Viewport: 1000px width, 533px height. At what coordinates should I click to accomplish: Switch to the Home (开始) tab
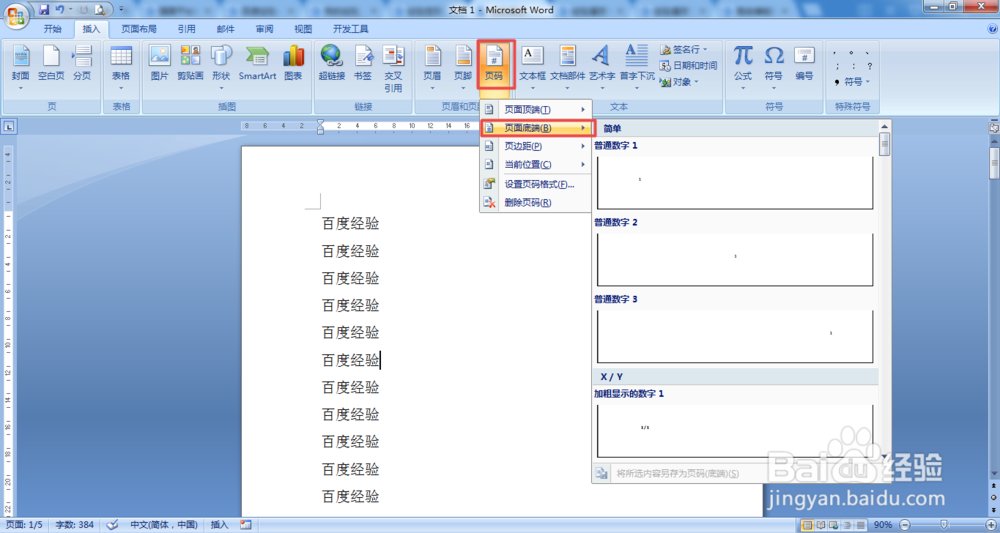53,29
